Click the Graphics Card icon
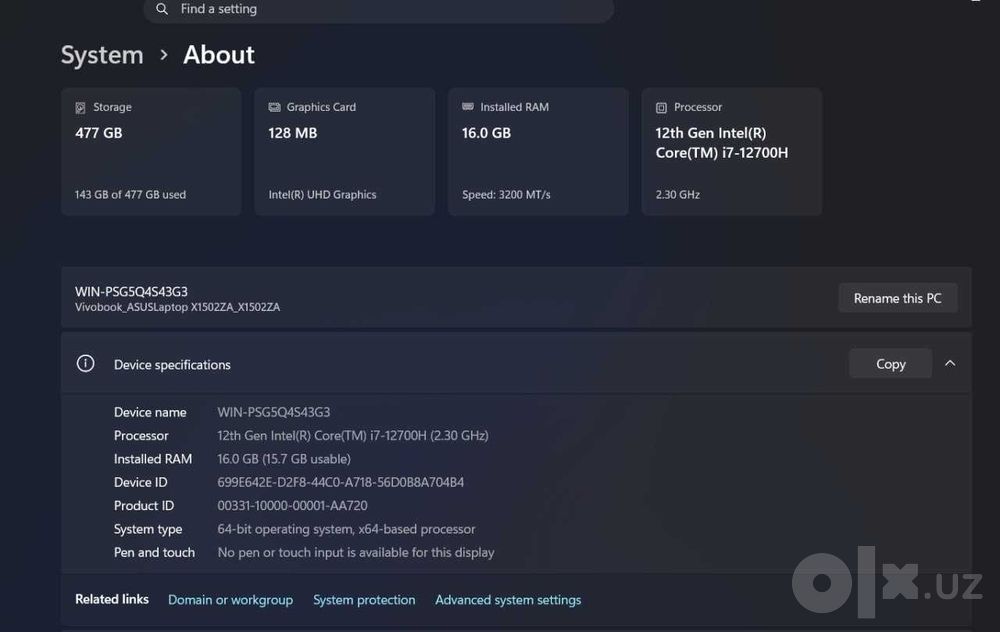The width and height of the screenshot is (1000, 632). pyautogui.click(x=274, y=107)
